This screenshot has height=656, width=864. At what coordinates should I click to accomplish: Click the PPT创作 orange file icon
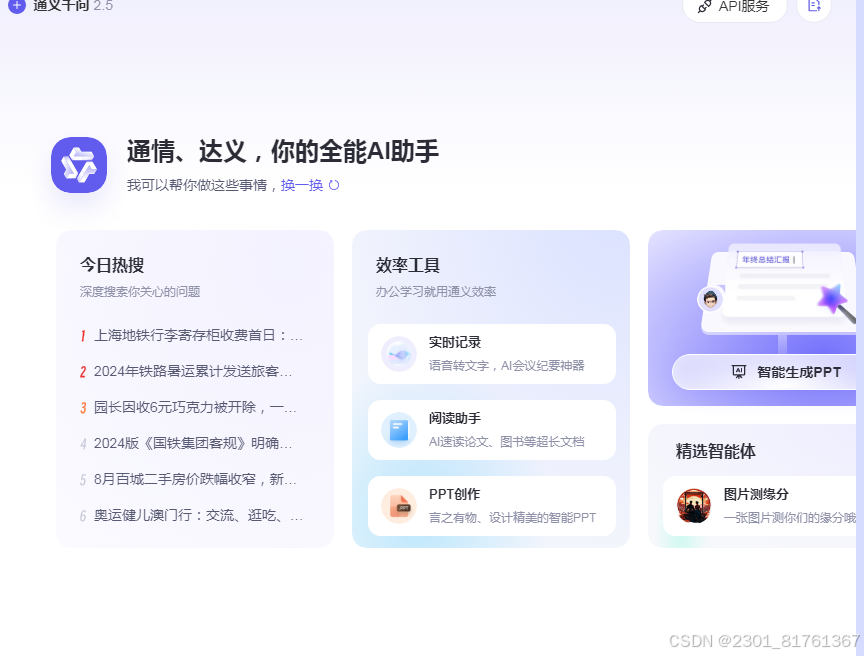click(399, 506)
